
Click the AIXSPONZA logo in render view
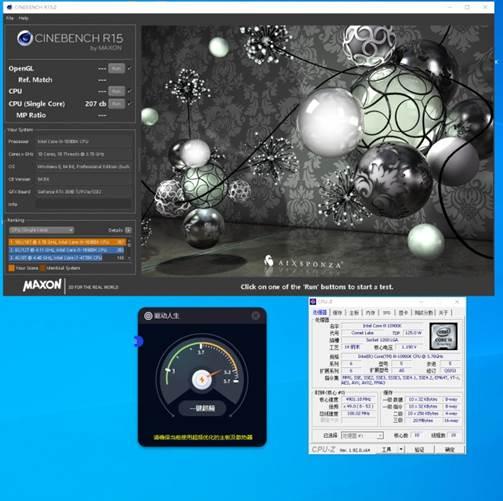pyautogui.click(x=303, y=263)
